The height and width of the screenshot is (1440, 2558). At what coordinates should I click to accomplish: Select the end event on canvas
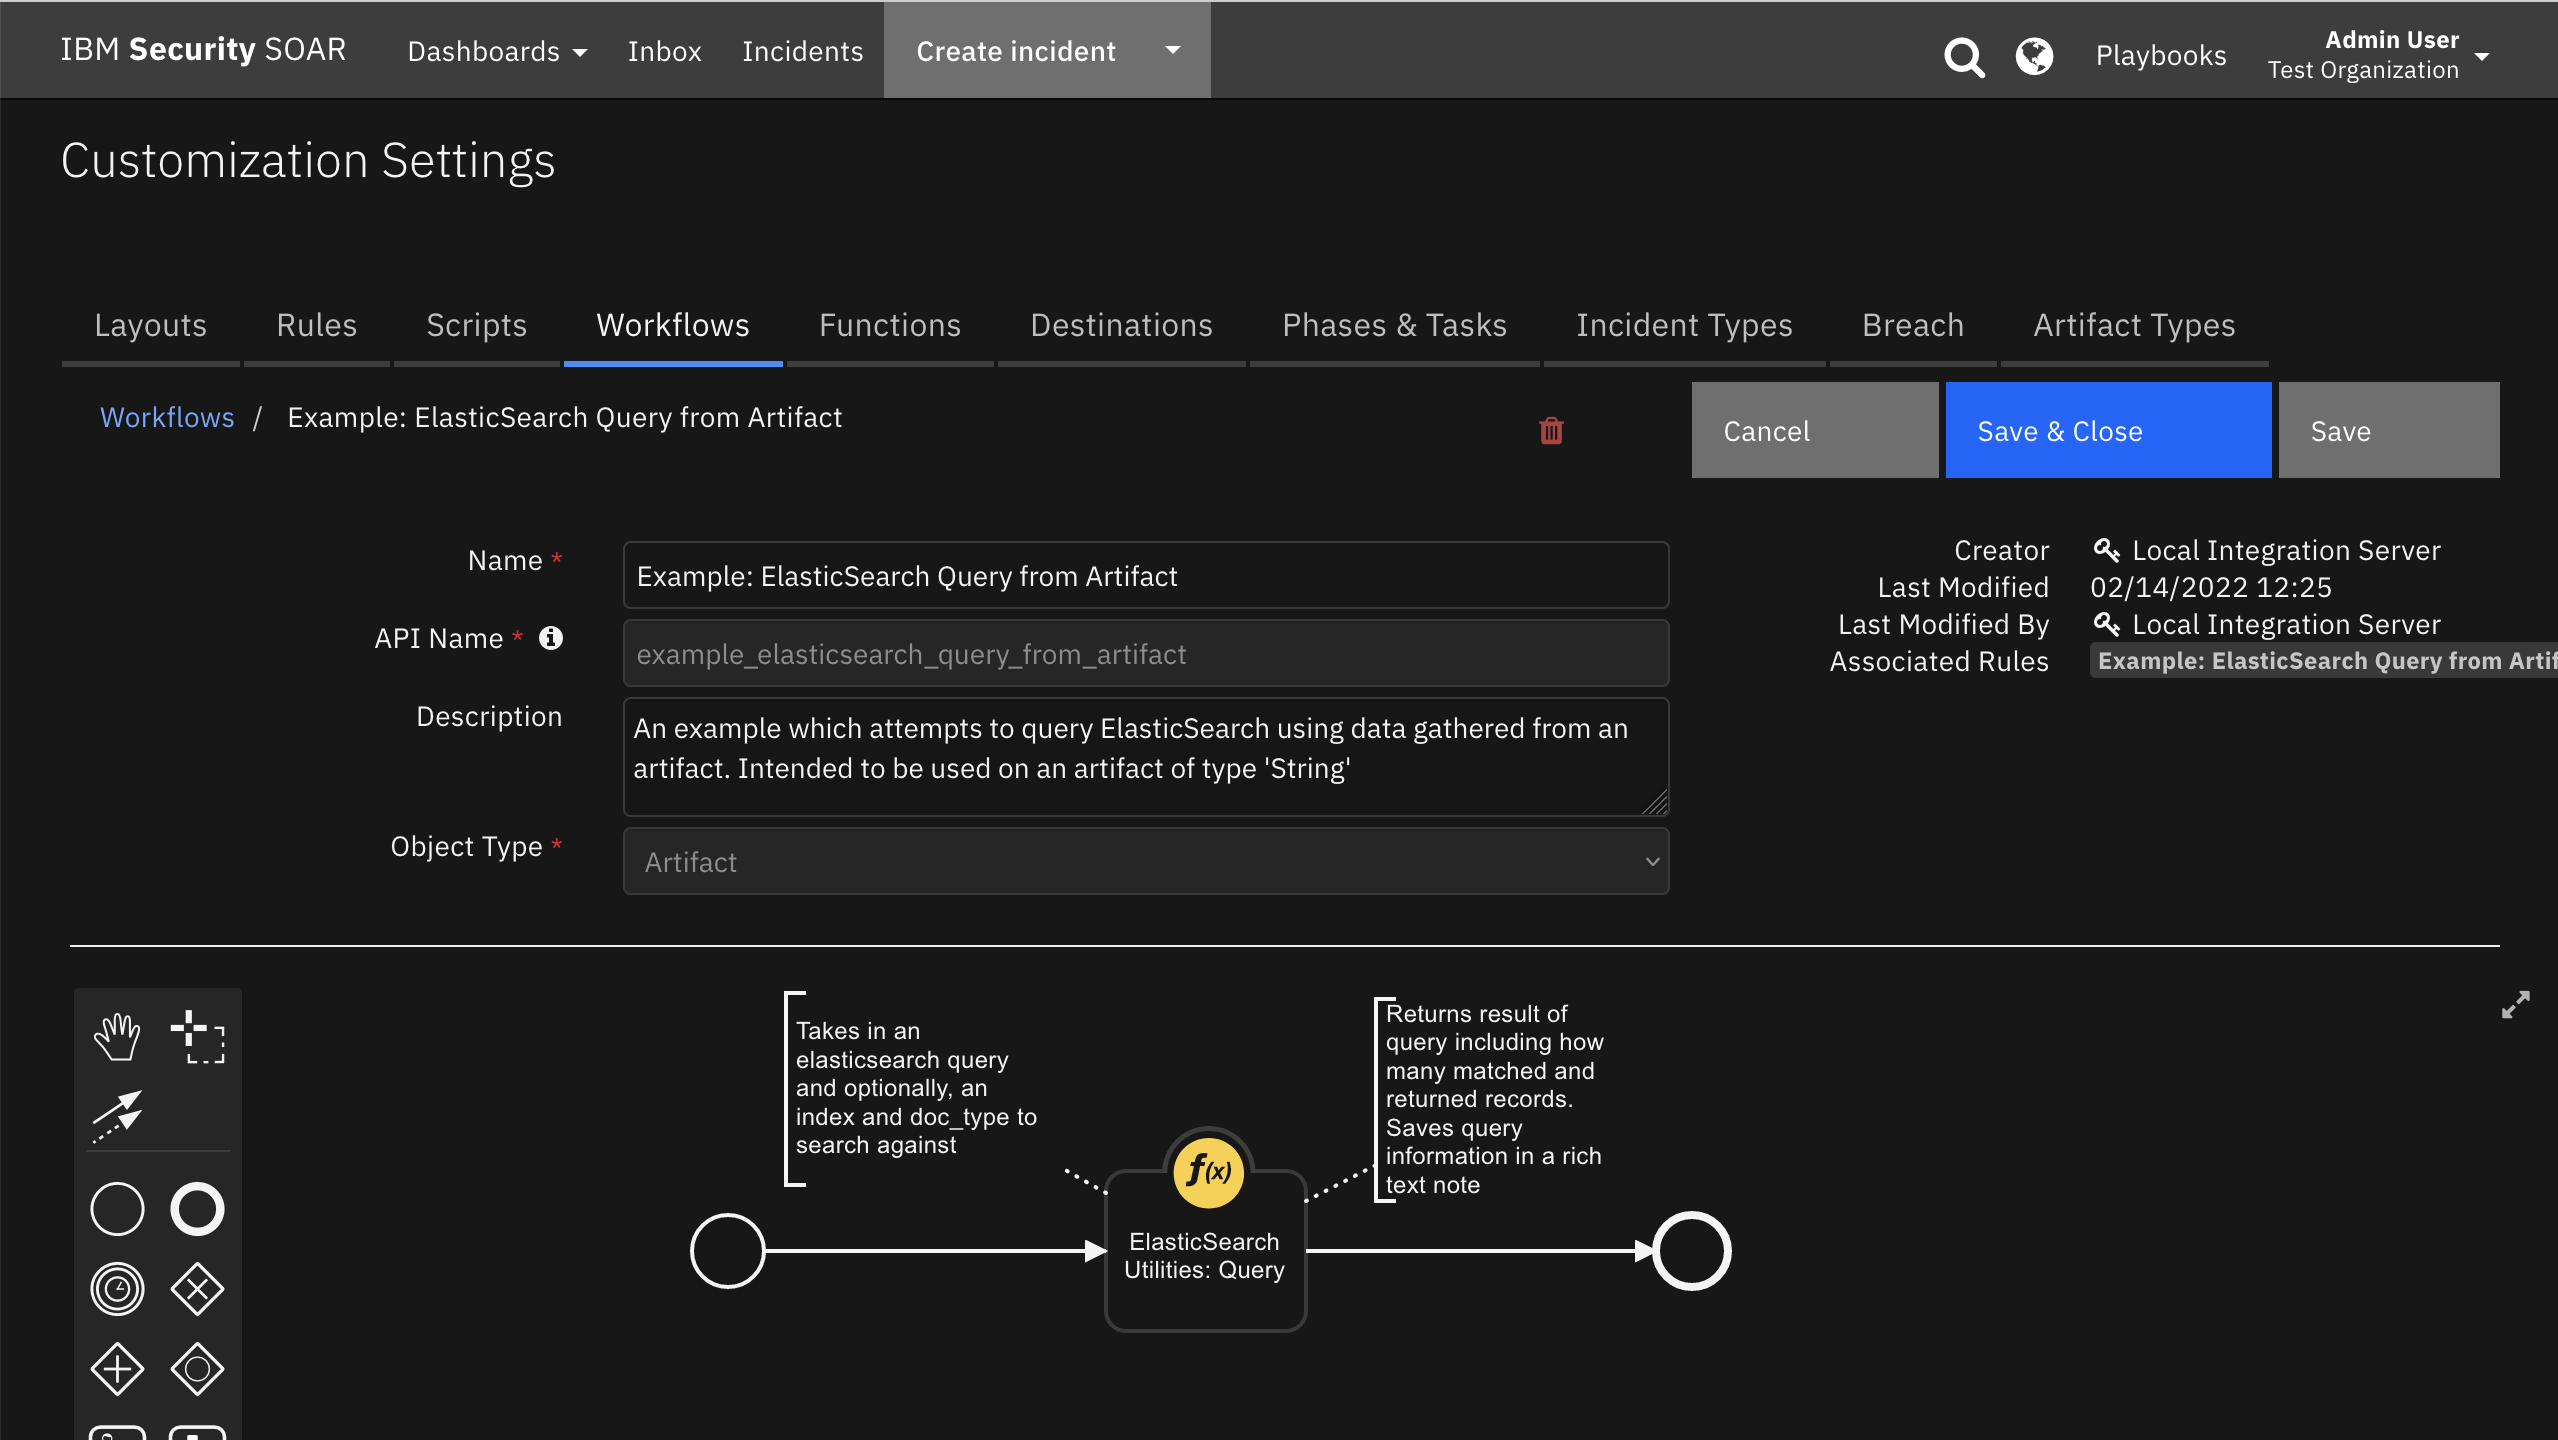[x=1691, y=1251]
